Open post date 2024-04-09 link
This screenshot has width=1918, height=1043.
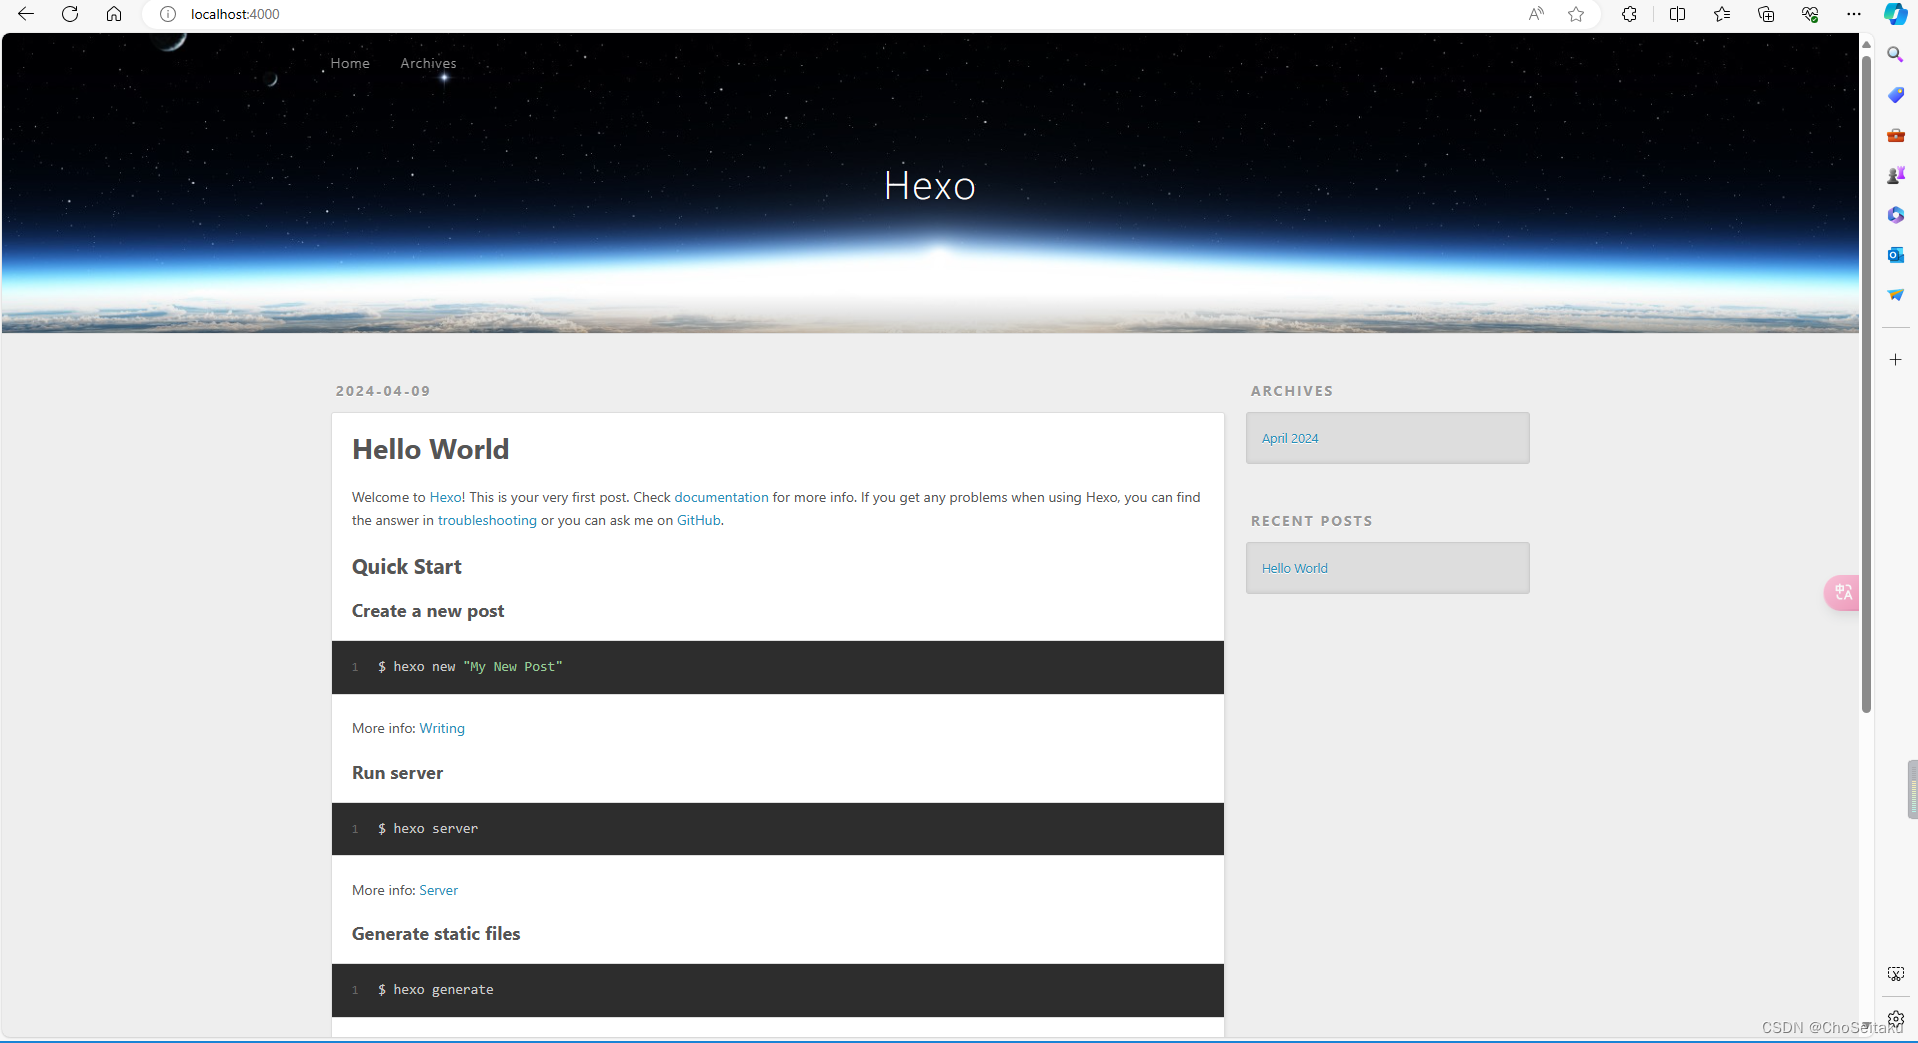coord(383,391)
